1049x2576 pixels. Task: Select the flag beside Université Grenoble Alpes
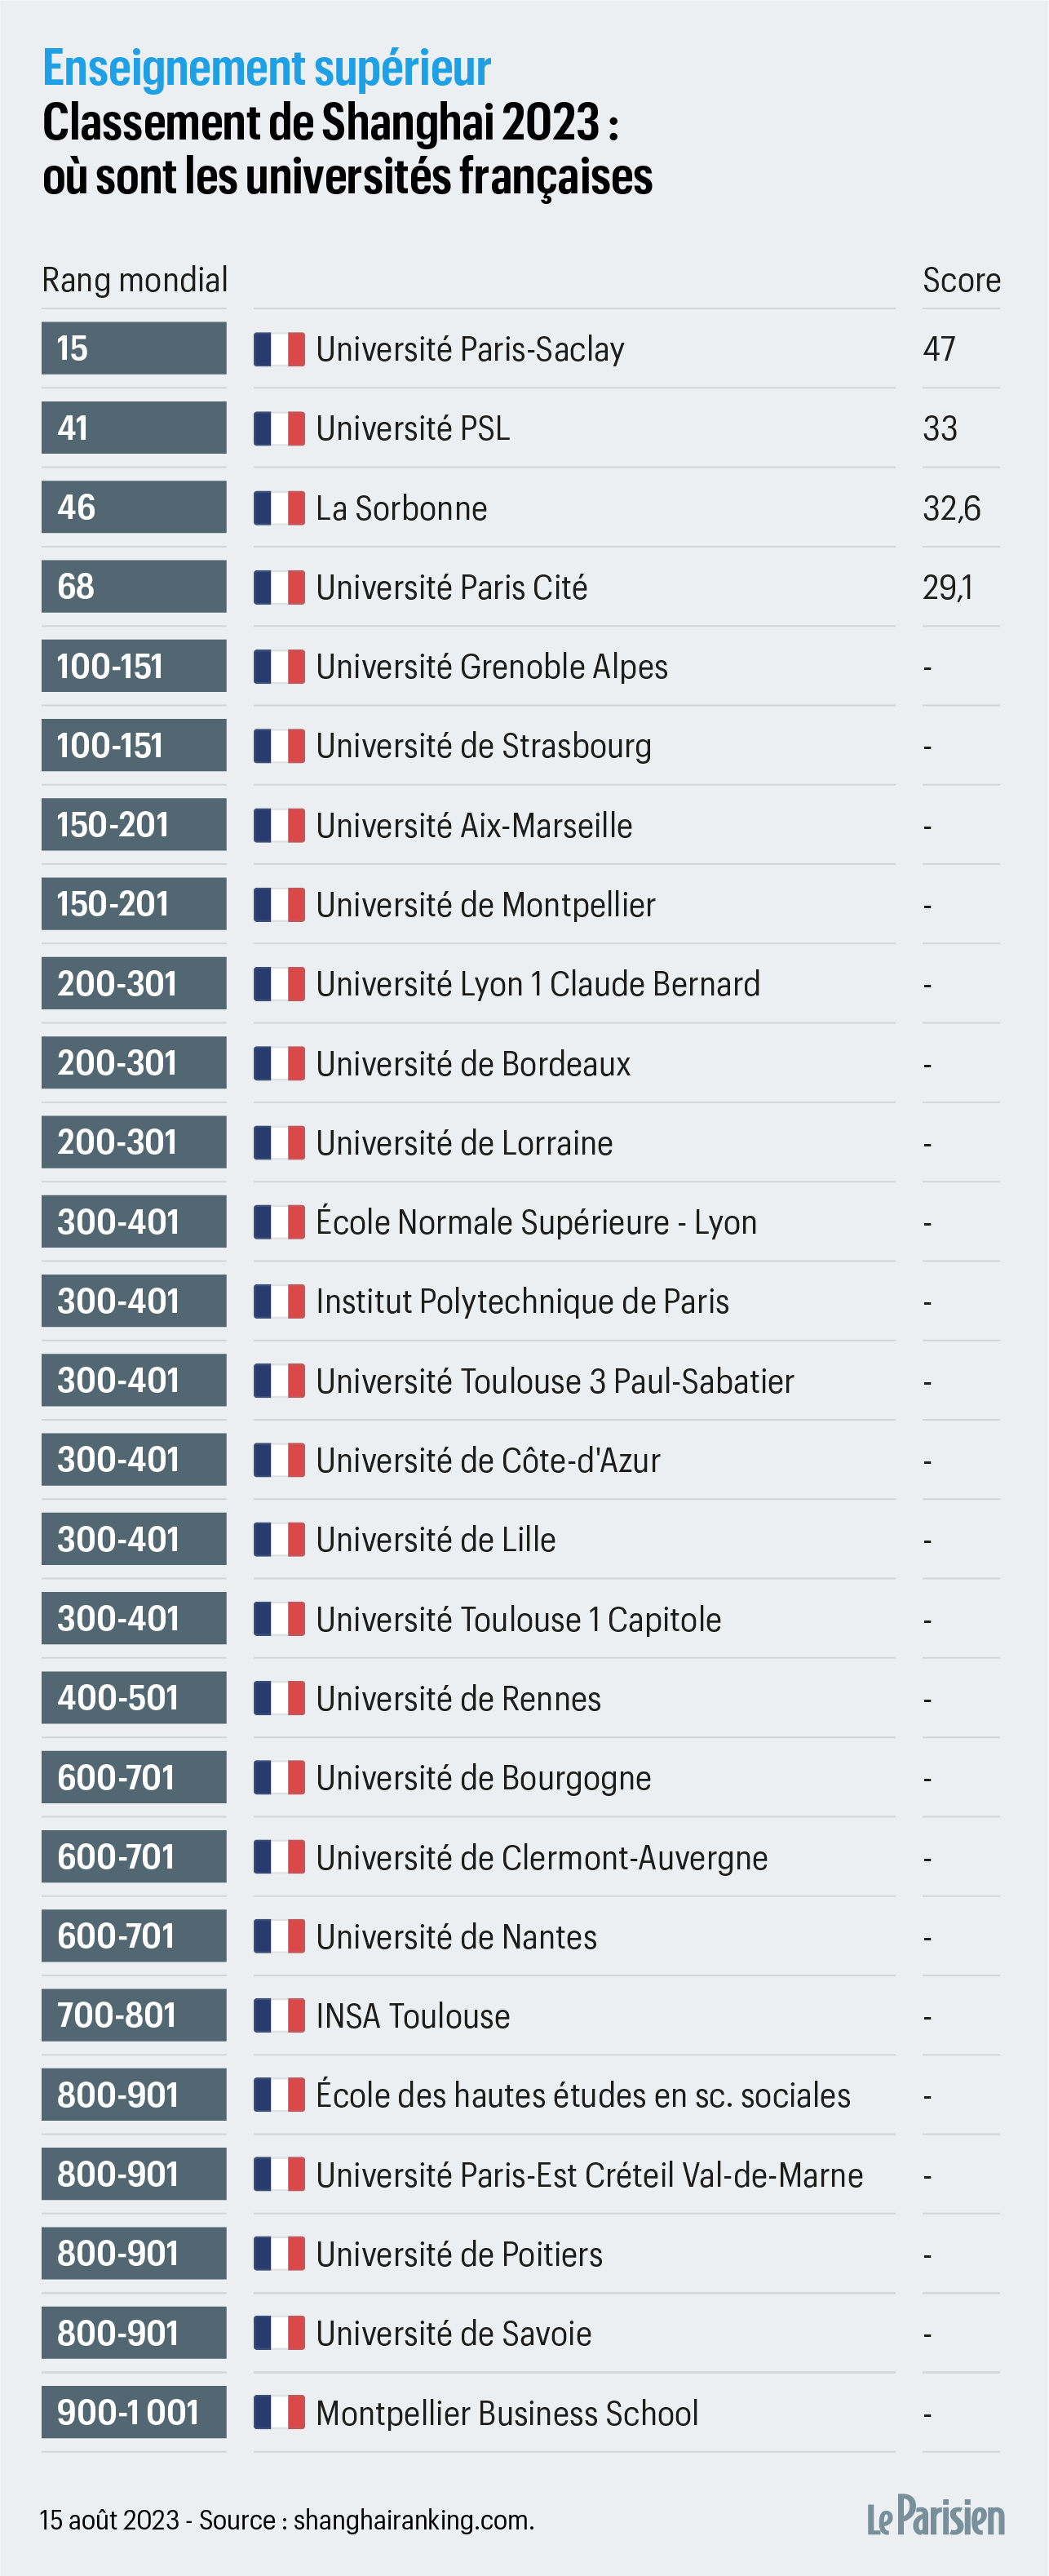[x=279, y=666]
